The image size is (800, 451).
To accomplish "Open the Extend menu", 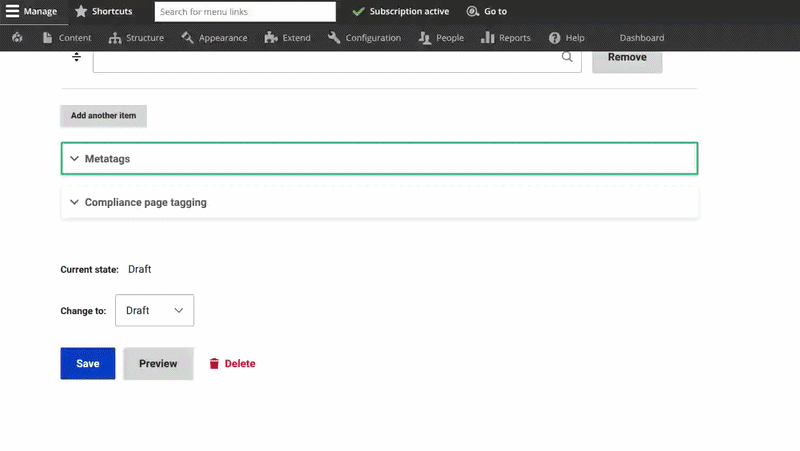I will pos(296,38).
